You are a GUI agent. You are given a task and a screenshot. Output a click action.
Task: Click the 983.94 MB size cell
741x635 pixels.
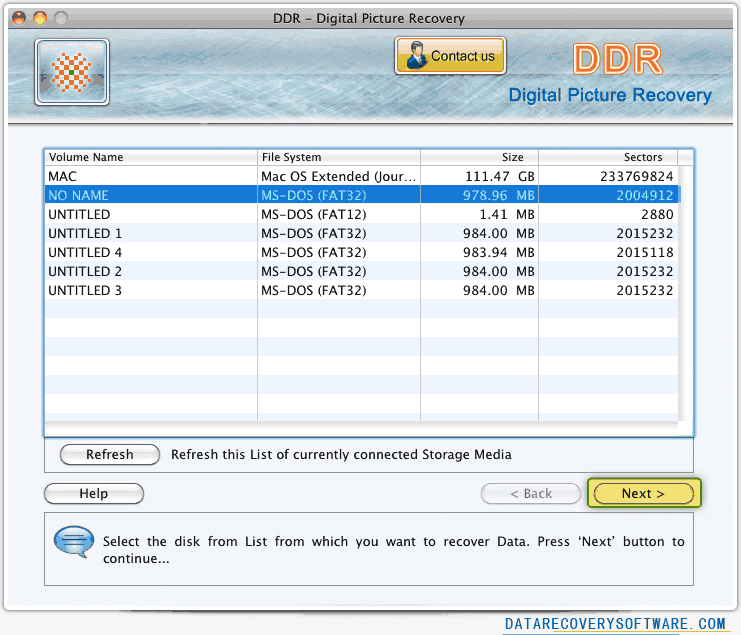tap(479, 252)
